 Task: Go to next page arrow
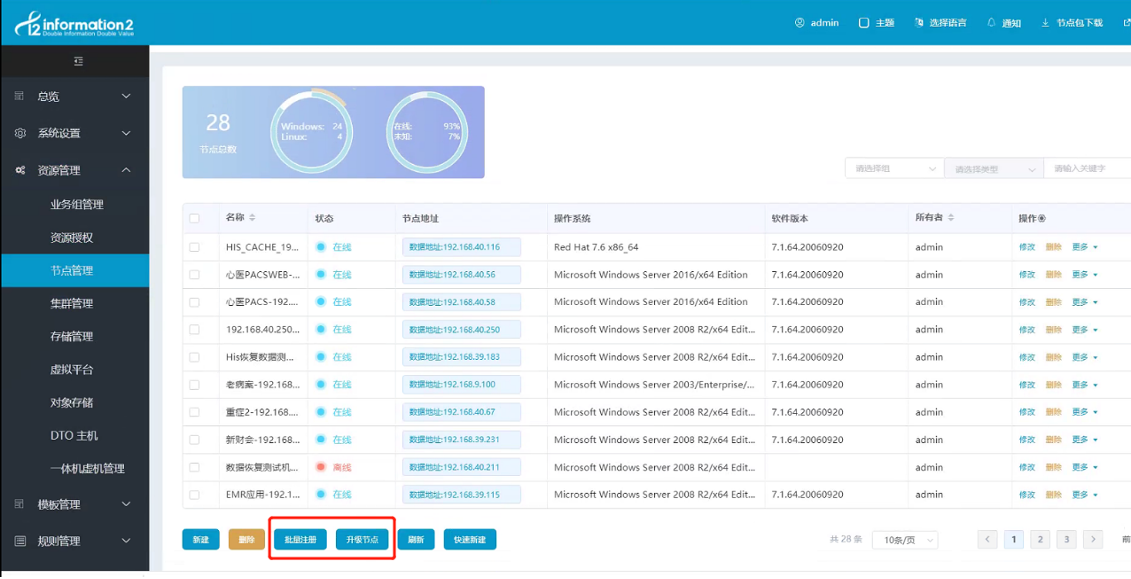click(1093, 539)
